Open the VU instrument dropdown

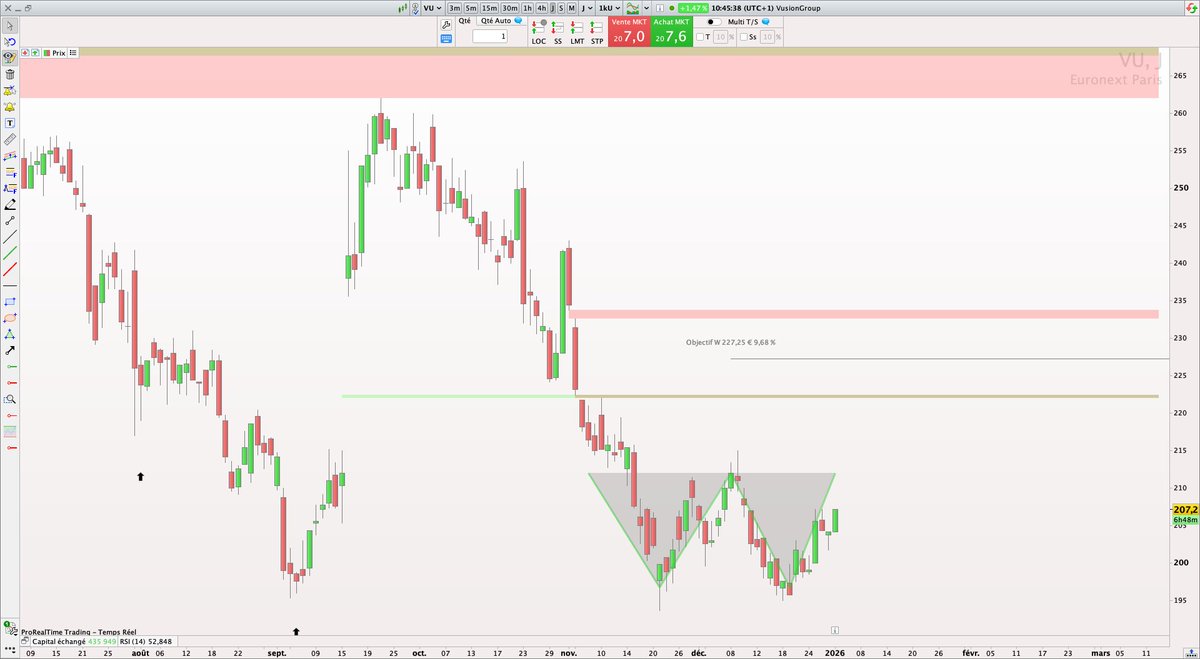pos(435,8)
